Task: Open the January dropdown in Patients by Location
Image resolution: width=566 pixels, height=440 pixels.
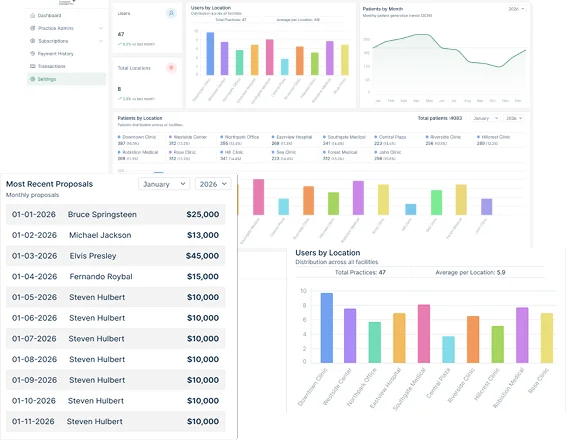Action: 486,118
